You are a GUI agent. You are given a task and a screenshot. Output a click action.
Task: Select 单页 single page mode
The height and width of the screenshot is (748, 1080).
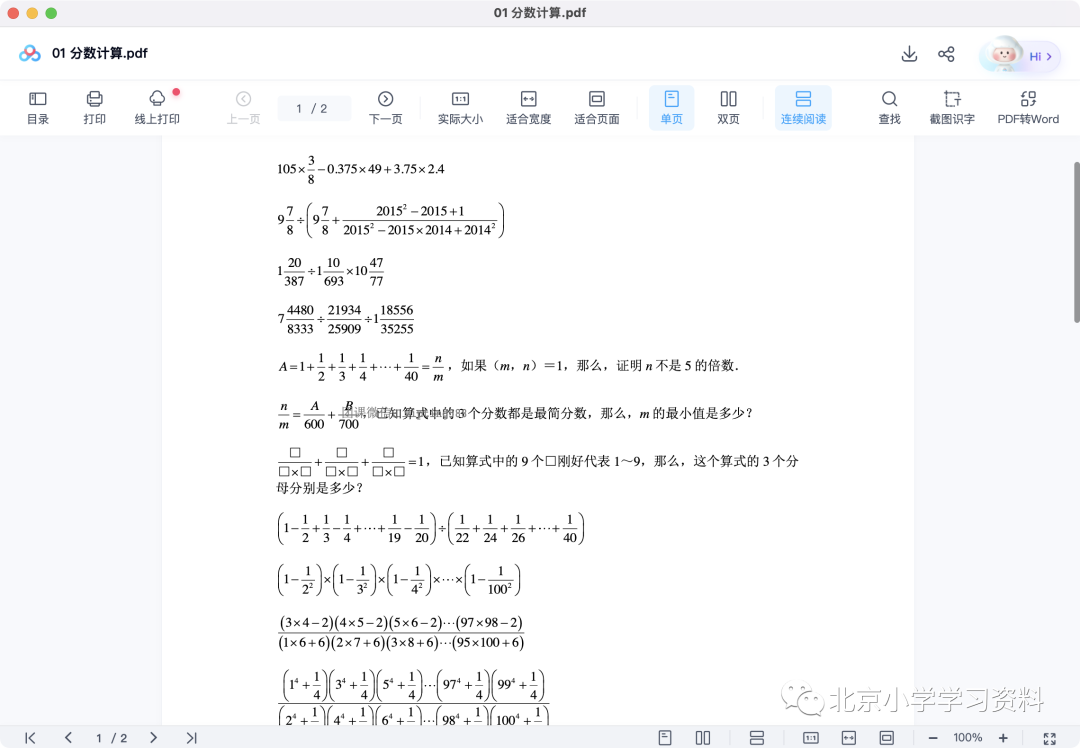click(x=672, y=108)
